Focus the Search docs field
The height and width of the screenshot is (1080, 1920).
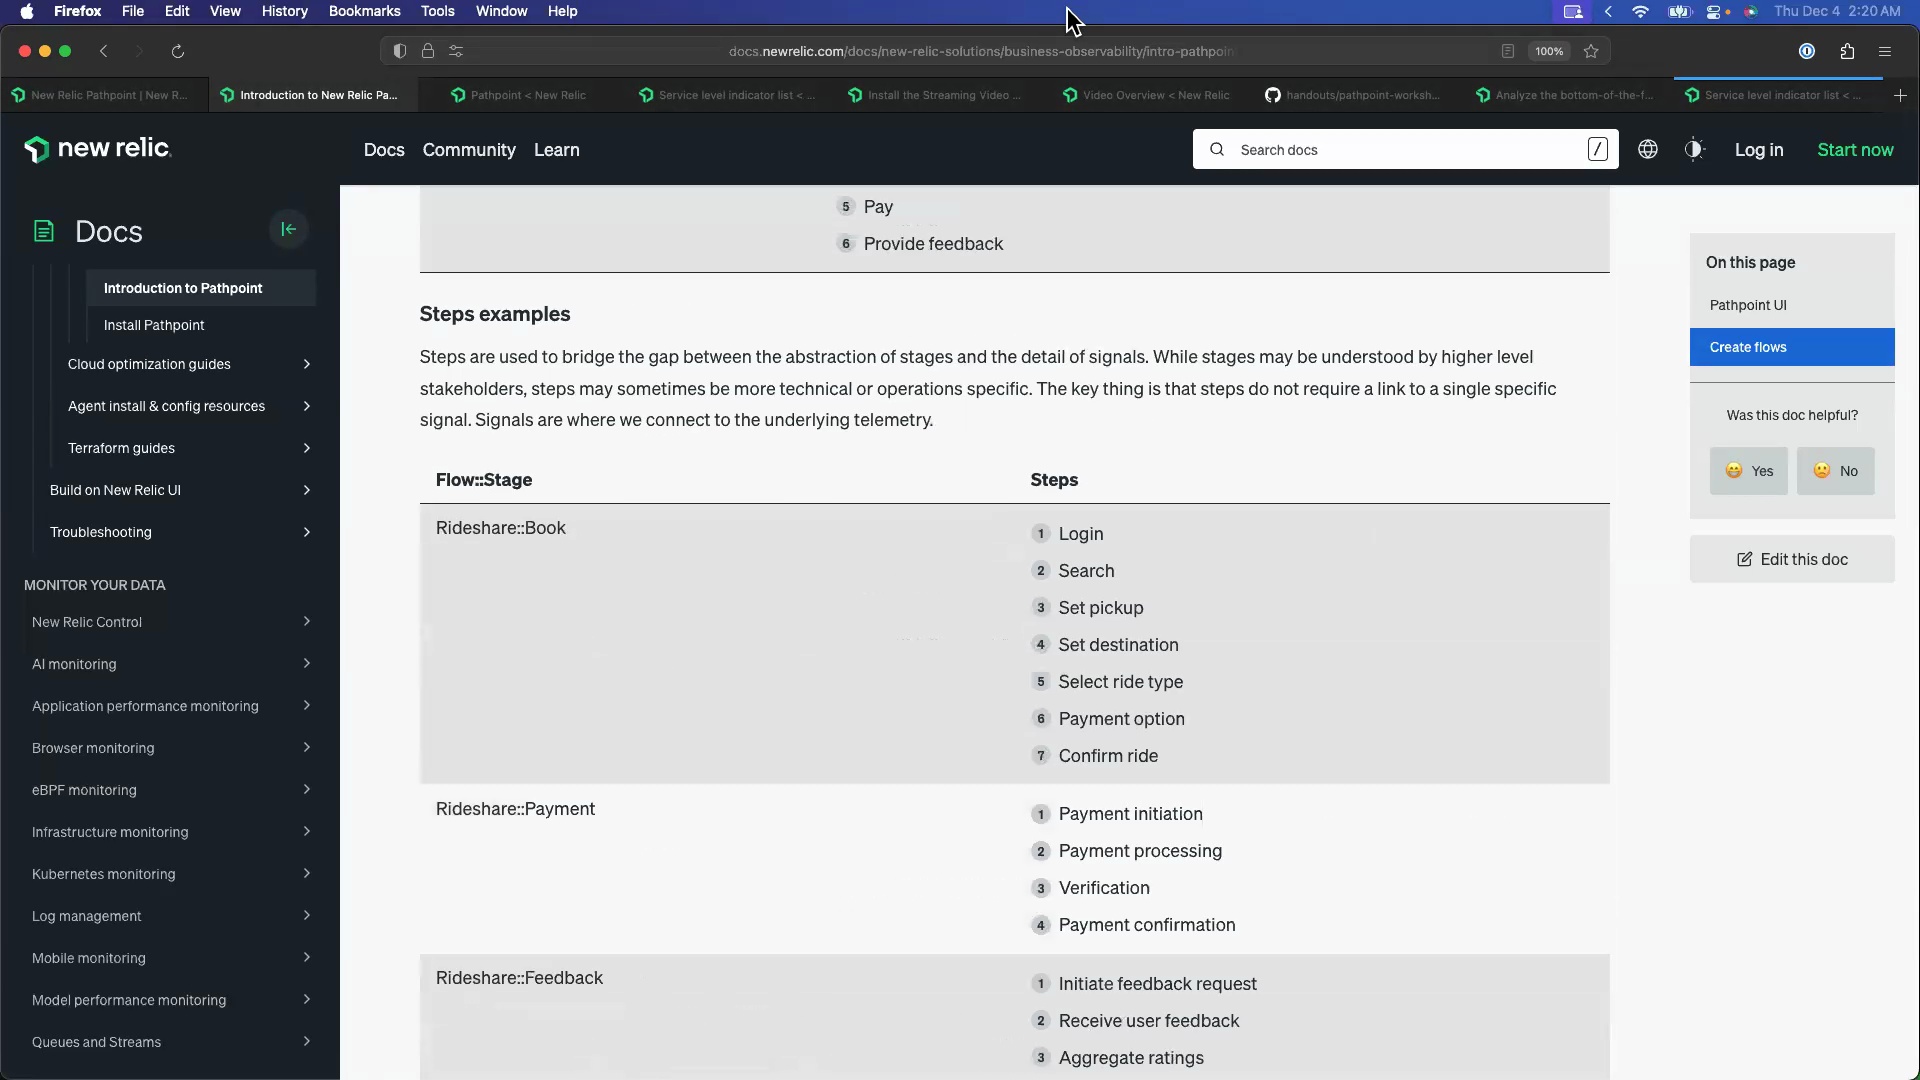[x=1400, y=149]
